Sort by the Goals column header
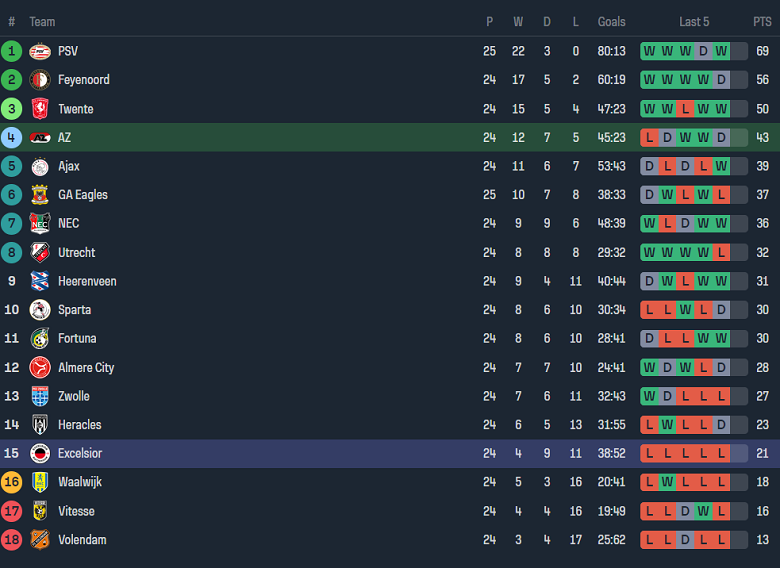 [x=611, y=22]
